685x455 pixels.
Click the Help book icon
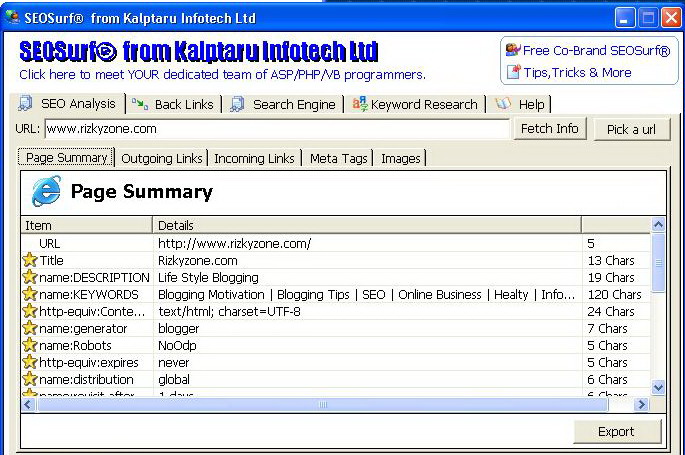click(503, 104)
